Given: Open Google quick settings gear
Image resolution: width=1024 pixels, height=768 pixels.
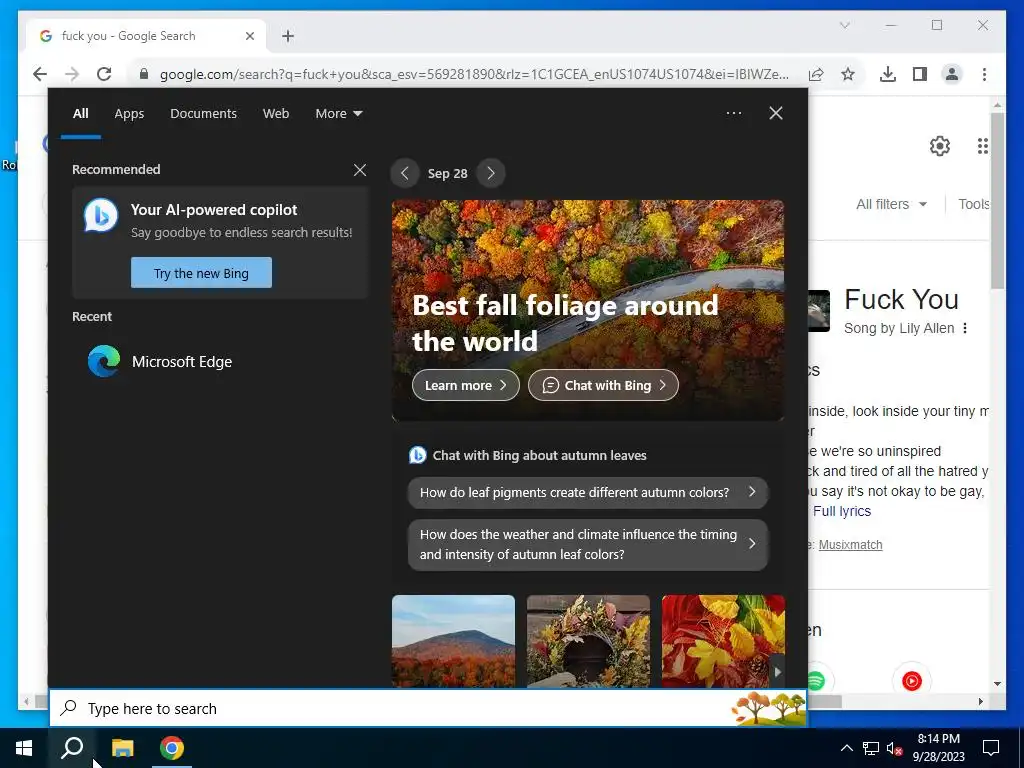Looking at the screenshot, I should 940,146.
